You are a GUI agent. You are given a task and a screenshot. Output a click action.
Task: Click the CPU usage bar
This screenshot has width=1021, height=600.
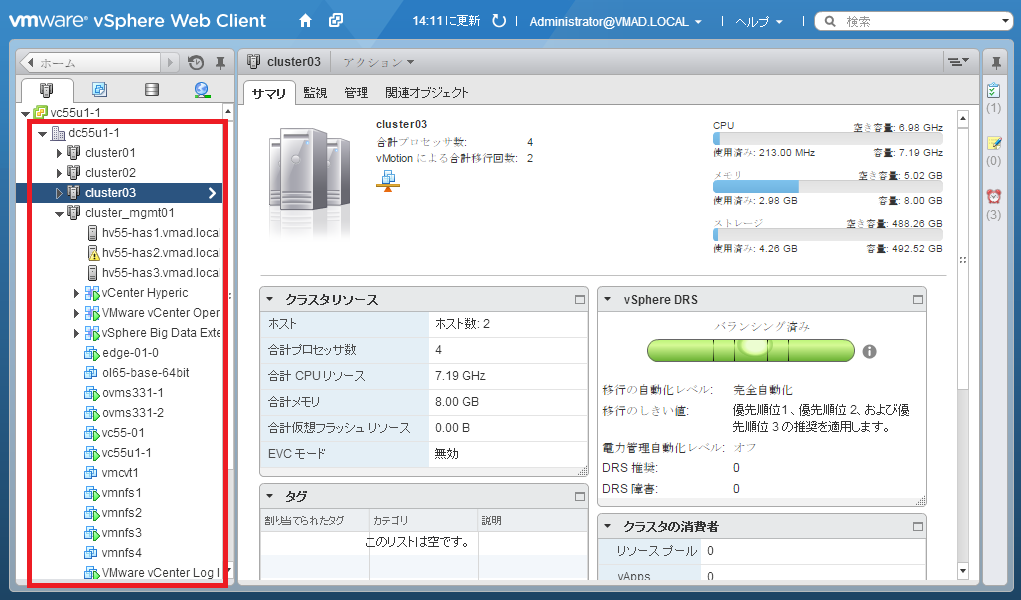[828, 139]
